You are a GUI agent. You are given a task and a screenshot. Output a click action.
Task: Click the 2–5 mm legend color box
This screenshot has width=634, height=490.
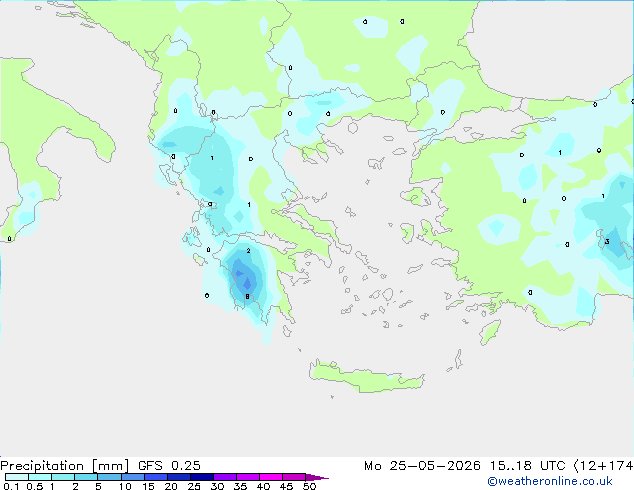click(x=86, y=477)
